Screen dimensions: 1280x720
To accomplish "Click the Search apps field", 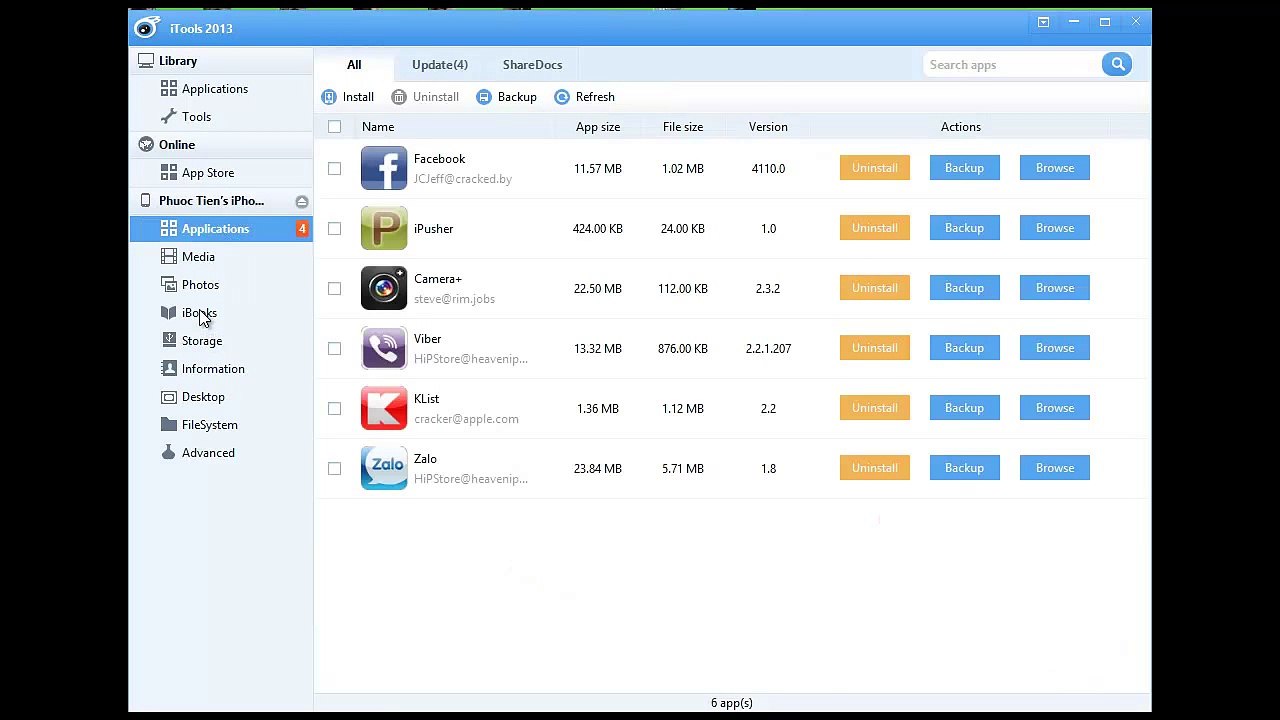I will click(1012, 65).
